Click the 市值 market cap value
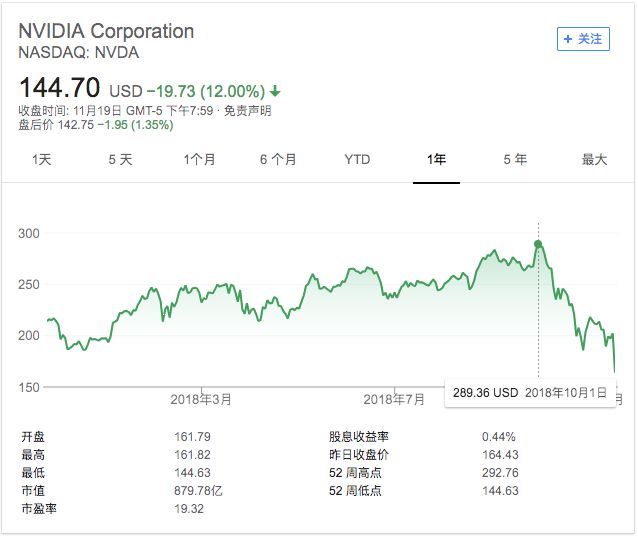The height and width of the screenshot is (536, 638). click(x=201, y=491)
